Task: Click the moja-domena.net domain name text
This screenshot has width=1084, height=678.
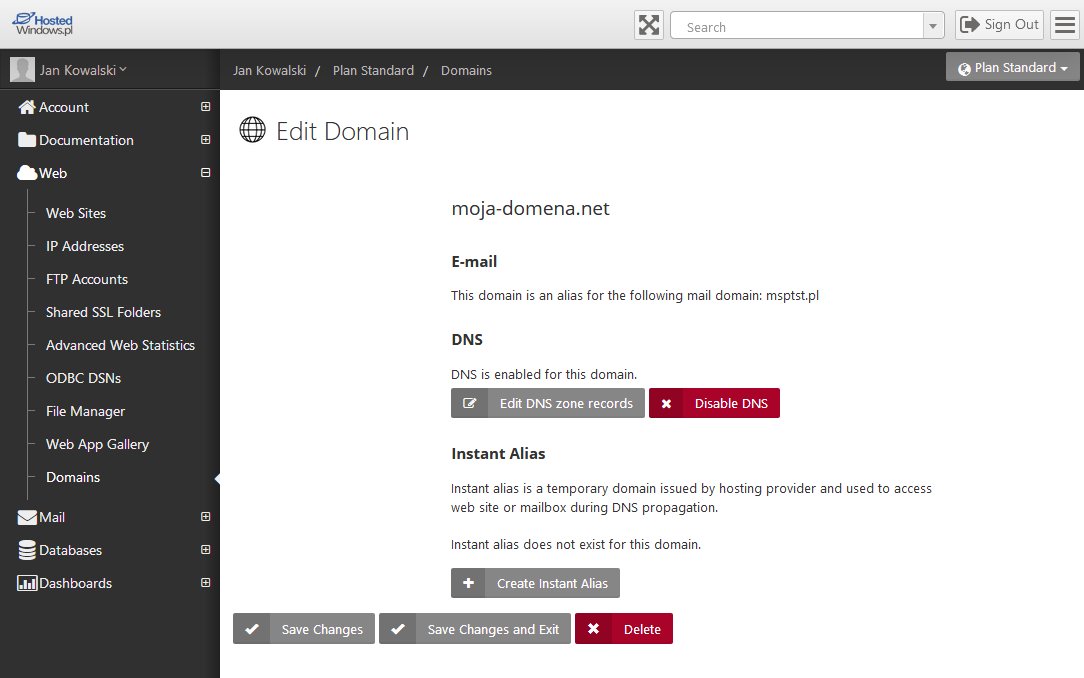Action: (530, 209)
